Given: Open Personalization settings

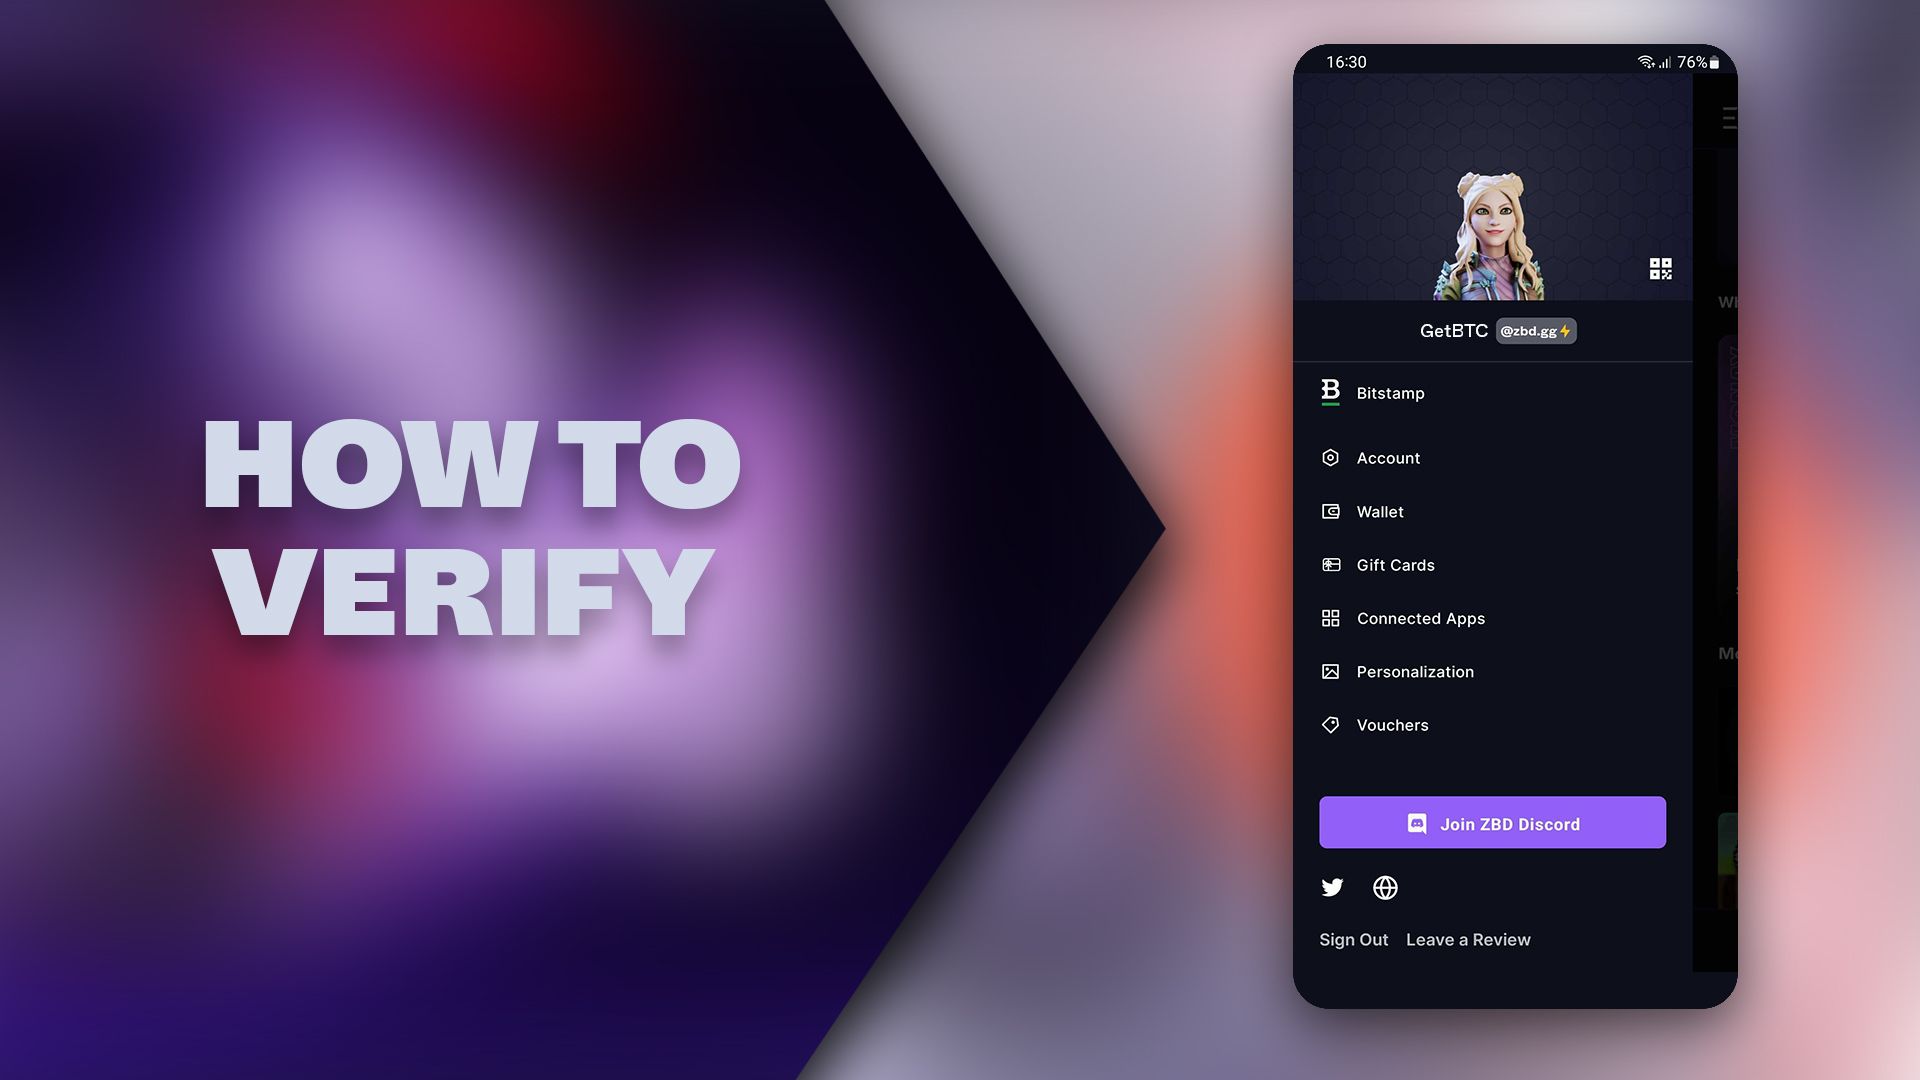Looking at the screenshot, I should 1415,671.
